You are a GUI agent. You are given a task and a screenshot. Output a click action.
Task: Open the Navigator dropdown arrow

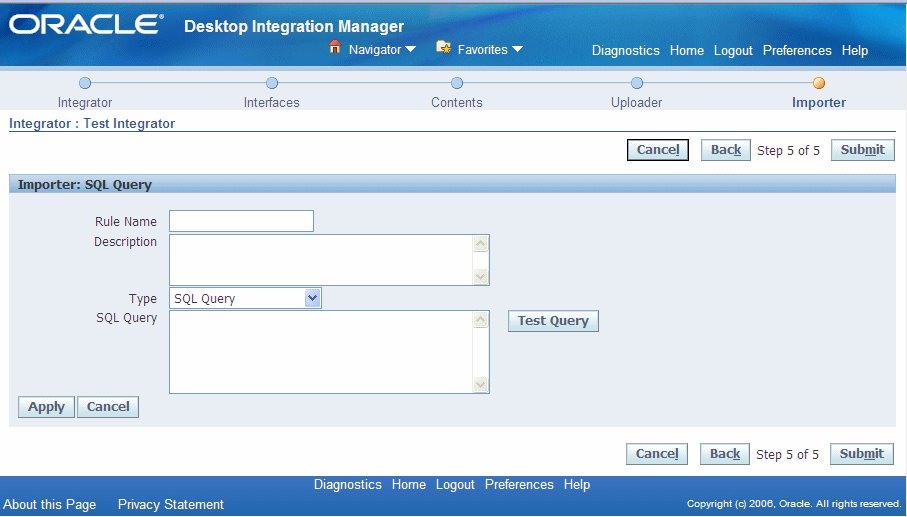pyautogui.click(x=410, y=50)
